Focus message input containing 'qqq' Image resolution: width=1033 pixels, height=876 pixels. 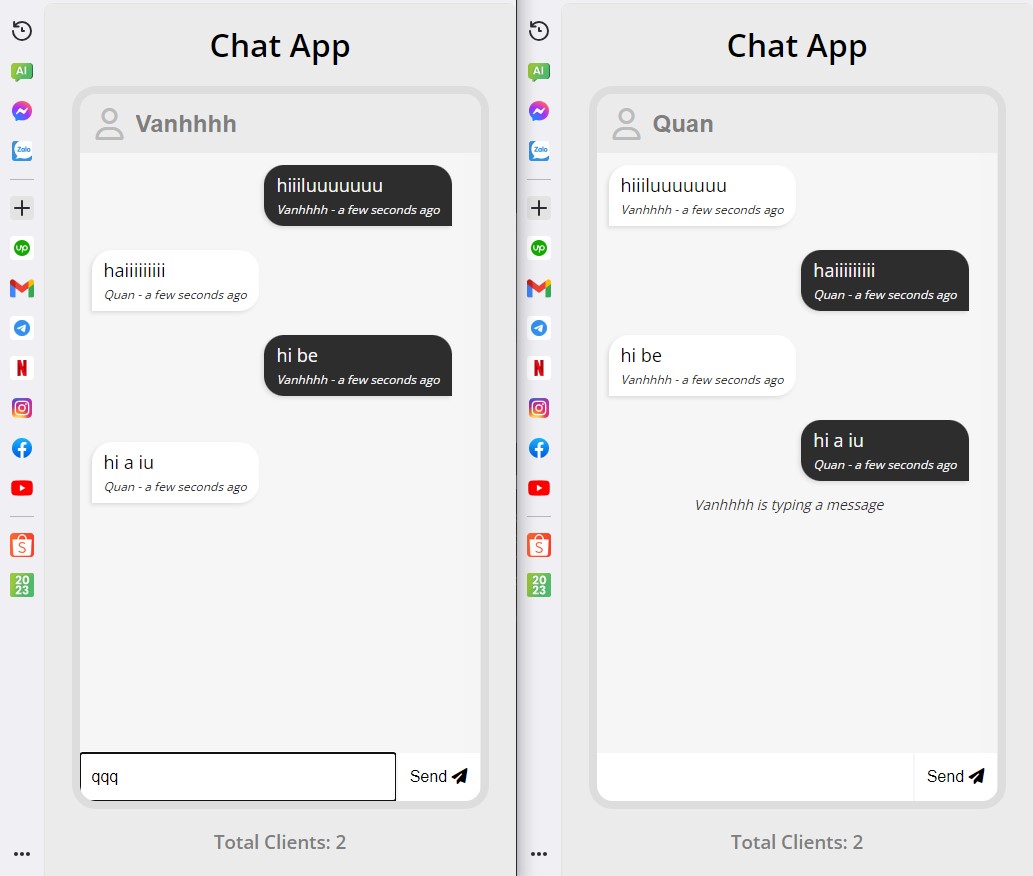pos(238,777)
